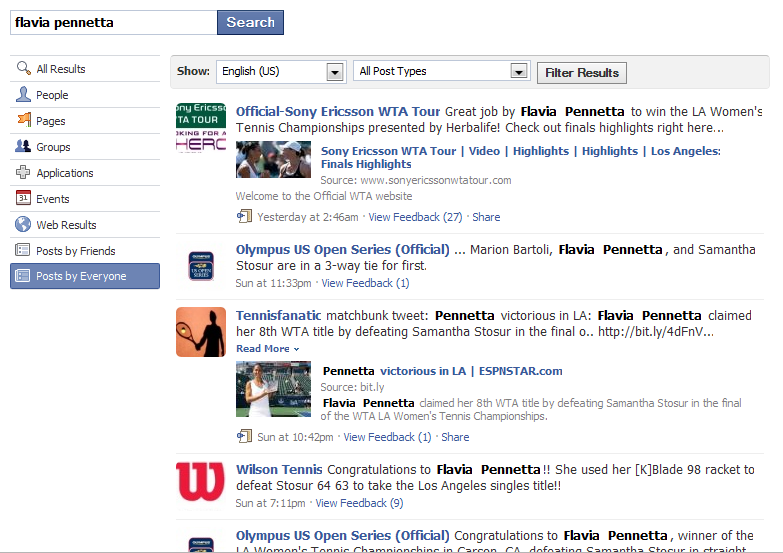Click first Olympus US Open Series avatar
Viewport: 783px width, 553px height.
(201, 265)
